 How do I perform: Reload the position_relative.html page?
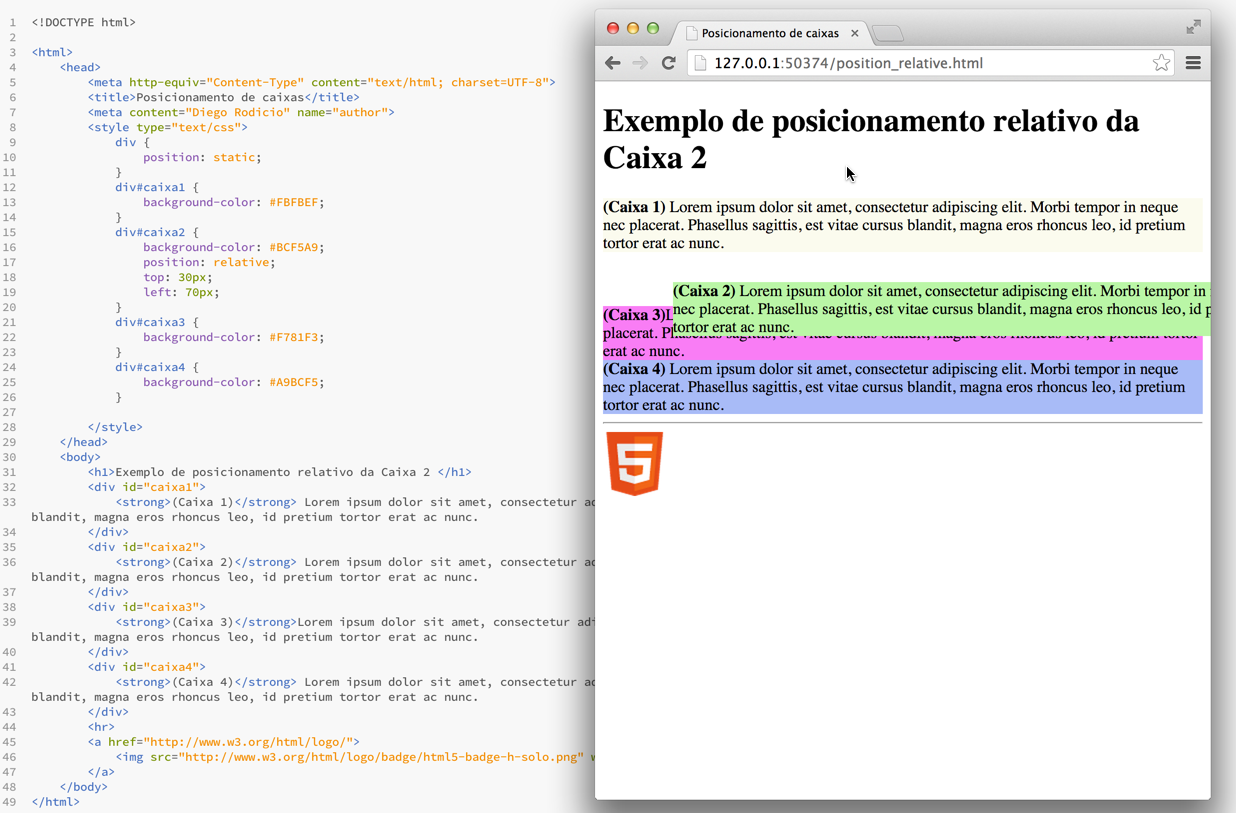coord(669,63)
